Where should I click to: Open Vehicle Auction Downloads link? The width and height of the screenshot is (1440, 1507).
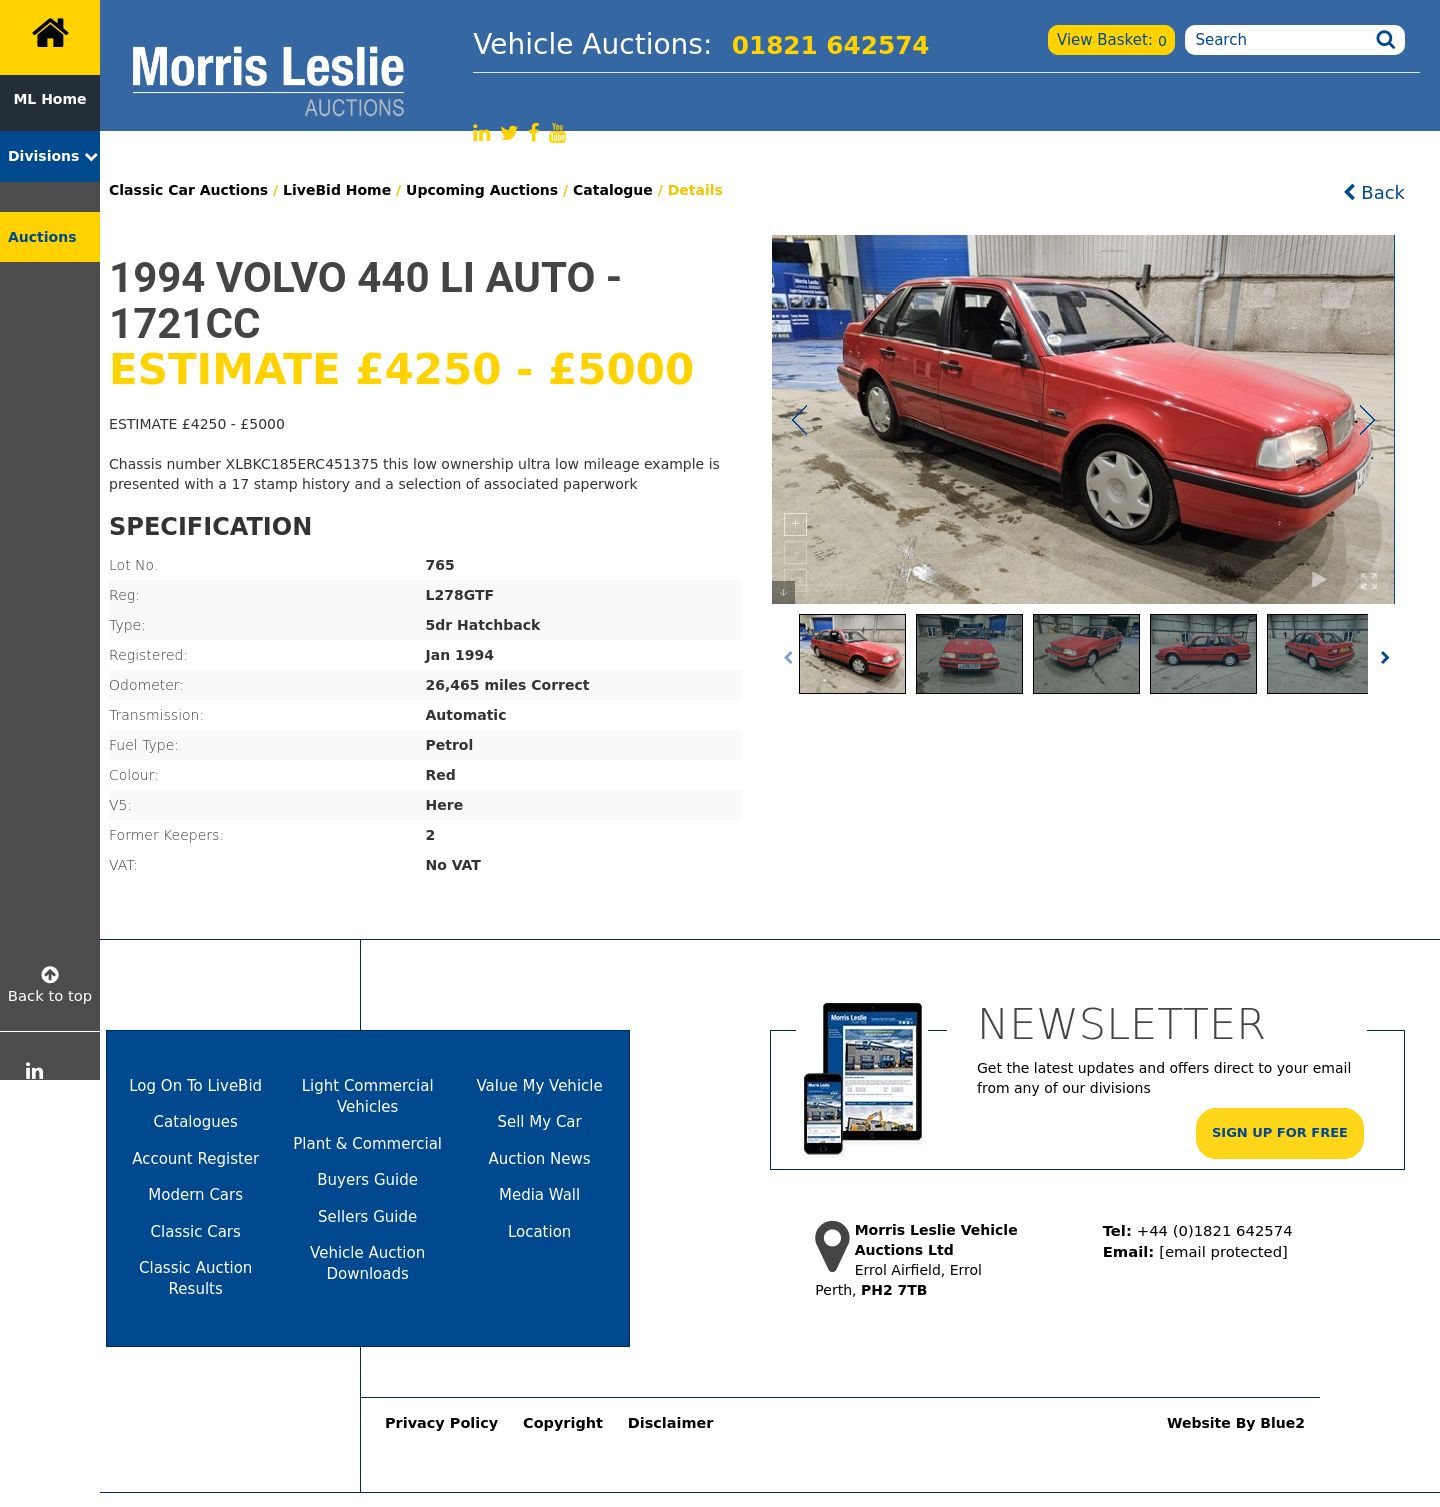(367, 1263)
